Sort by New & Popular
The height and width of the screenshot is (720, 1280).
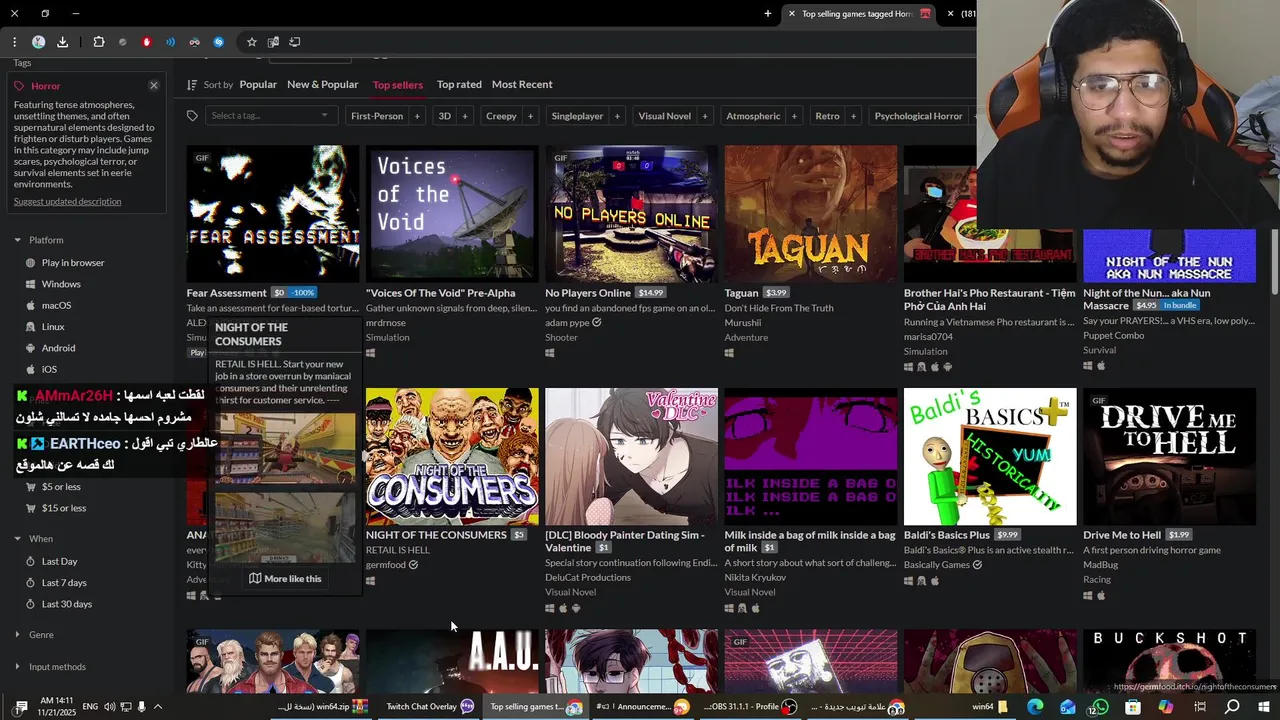(322, 85)
